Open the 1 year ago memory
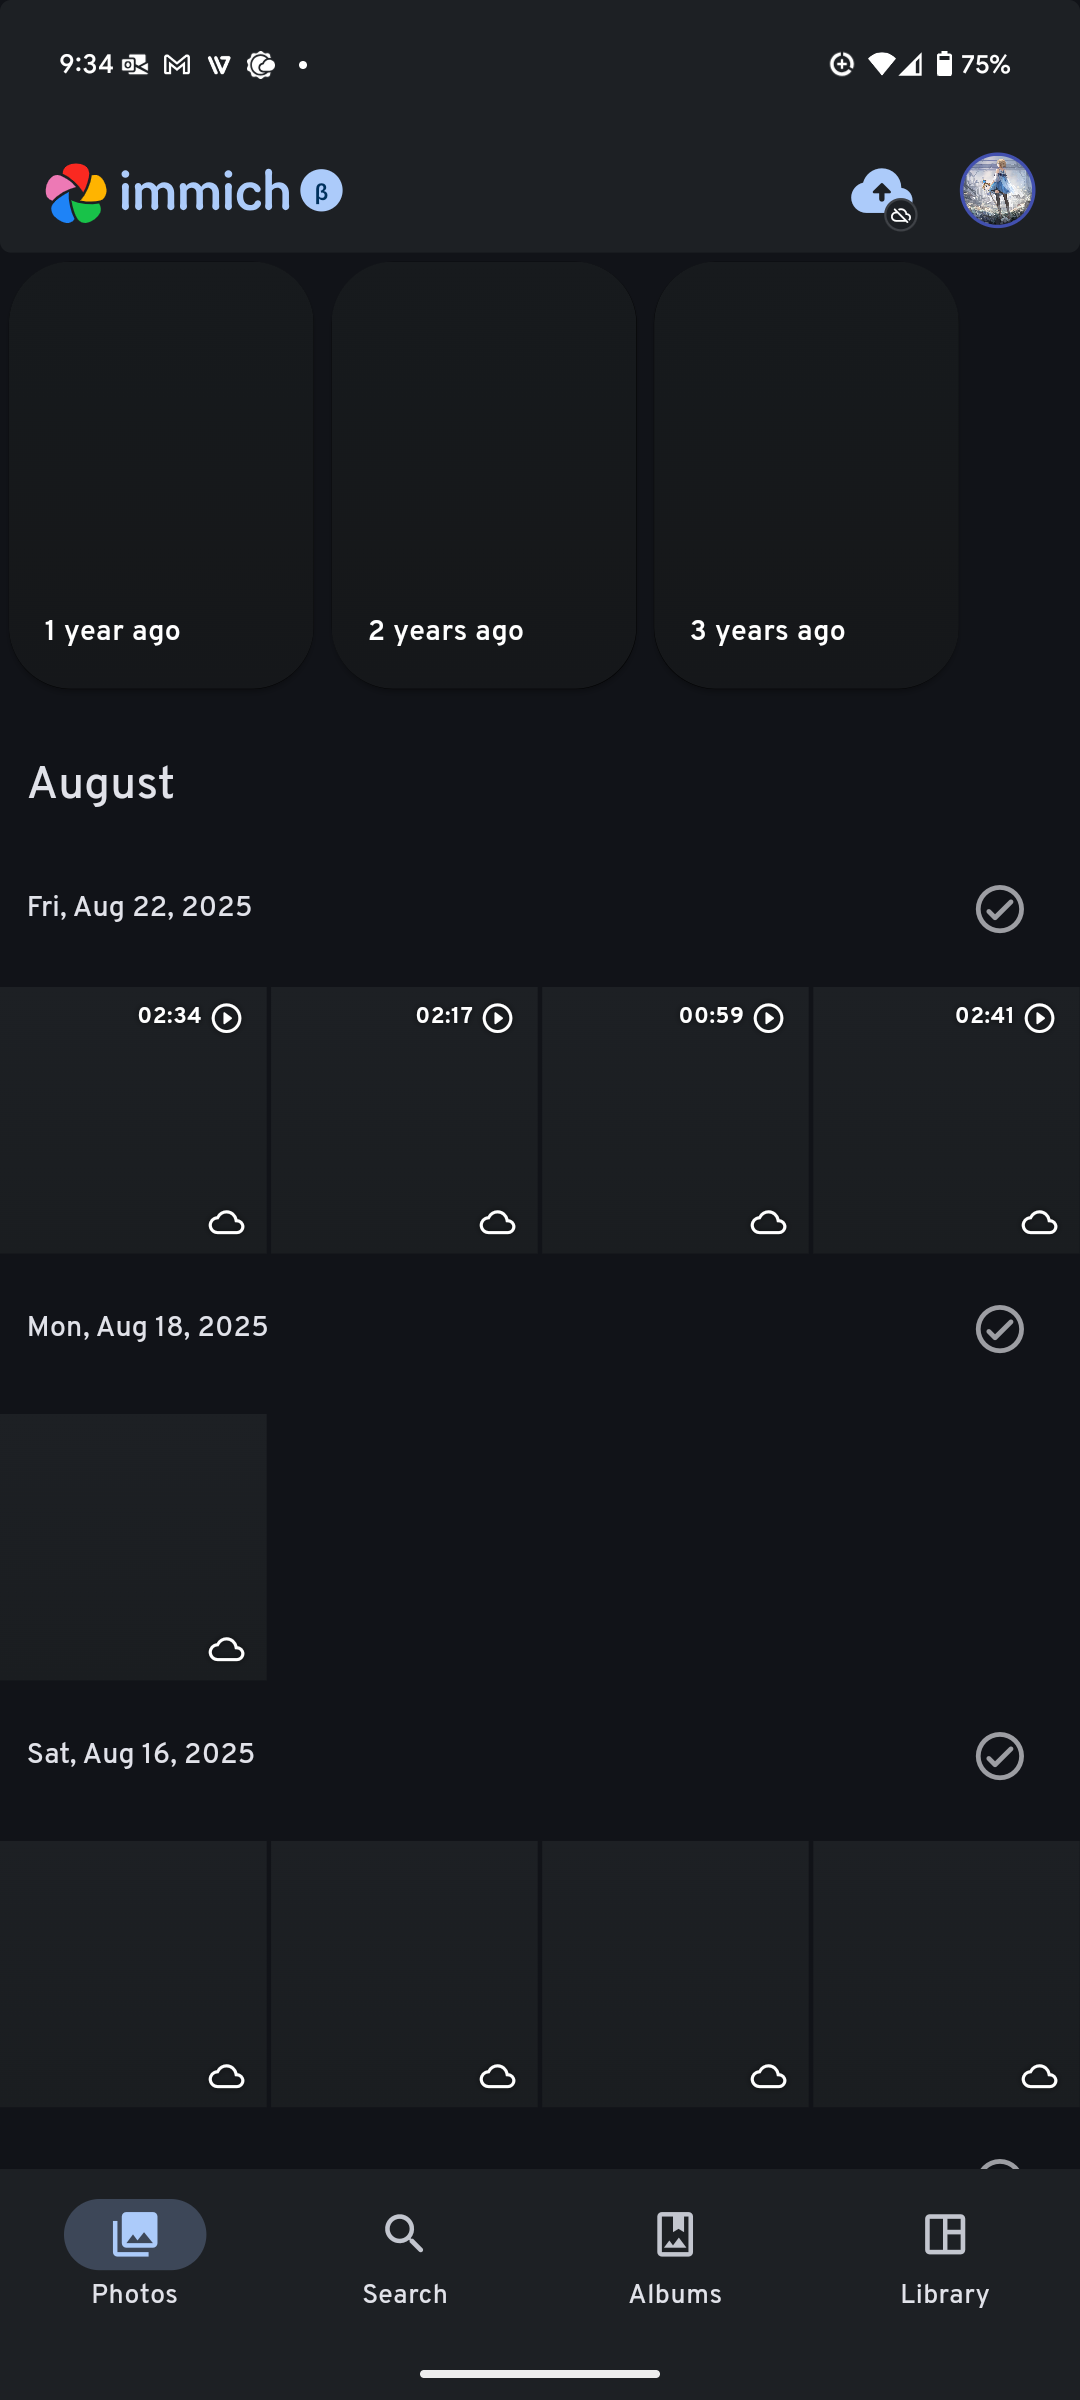The width and height of the screenshot is (1080, 2400). pyautogui.click(x=161, y=475)
